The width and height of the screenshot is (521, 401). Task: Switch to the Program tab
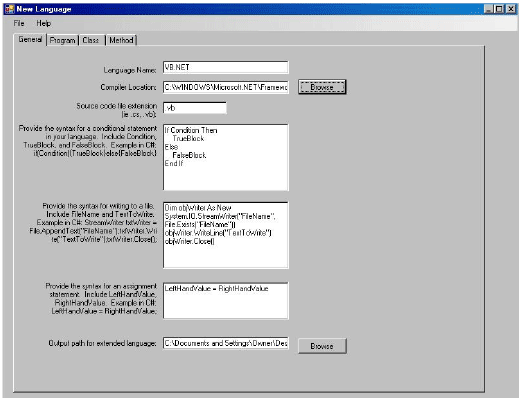(x=62, y=40)
